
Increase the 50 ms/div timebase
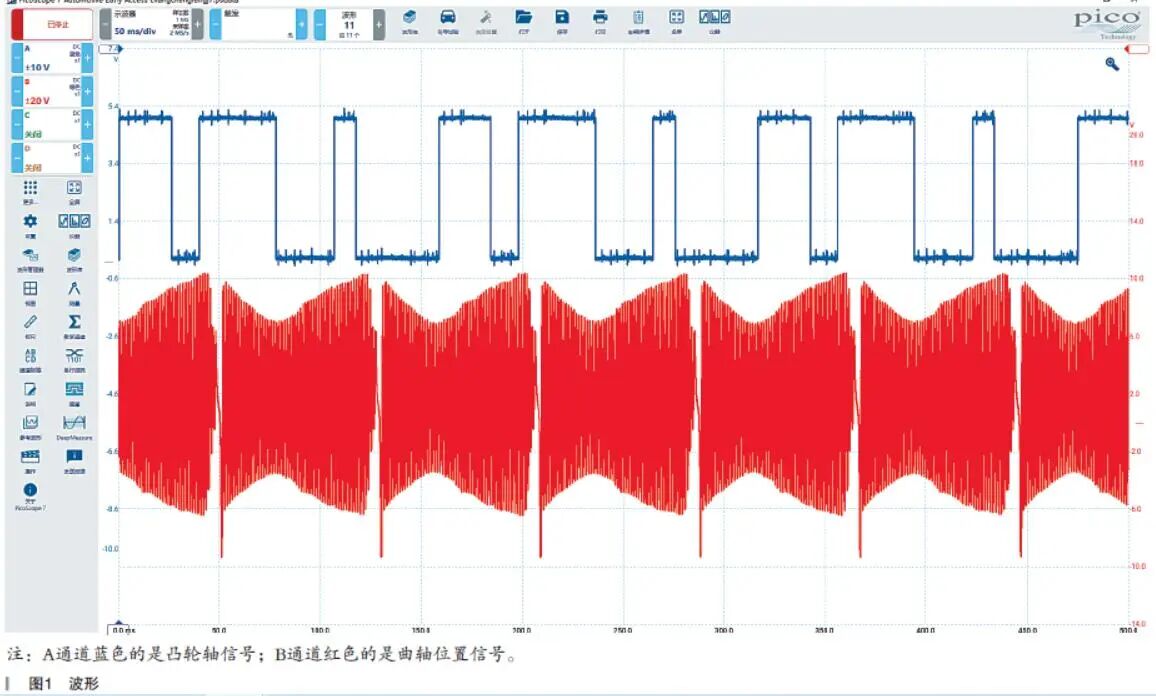pyautogui.click(x=198, y=24)
